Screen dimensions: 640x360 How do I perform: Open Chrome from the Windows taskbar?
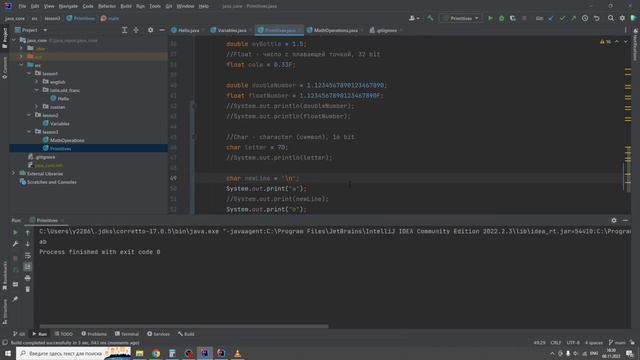(156, 353)
